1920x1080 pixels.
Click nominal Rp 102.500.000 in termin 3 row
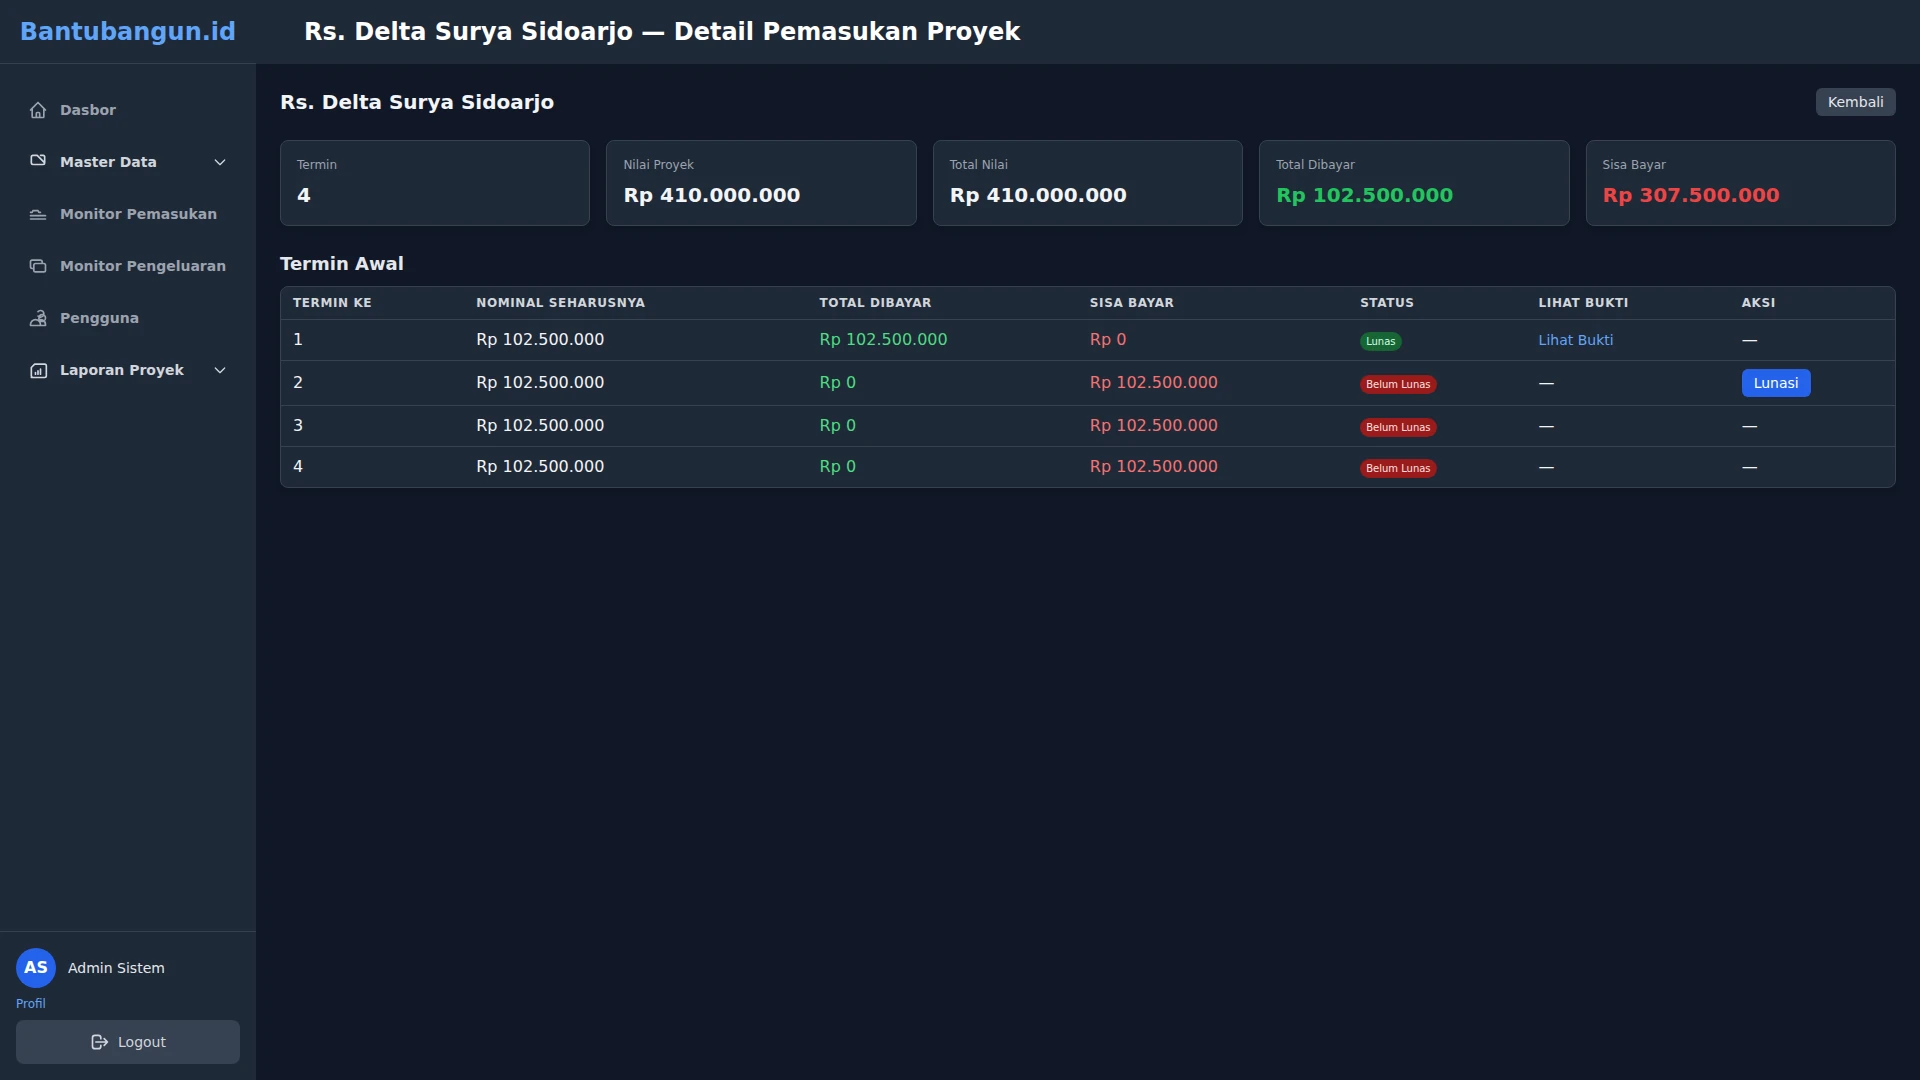click(x=540, y=425)
